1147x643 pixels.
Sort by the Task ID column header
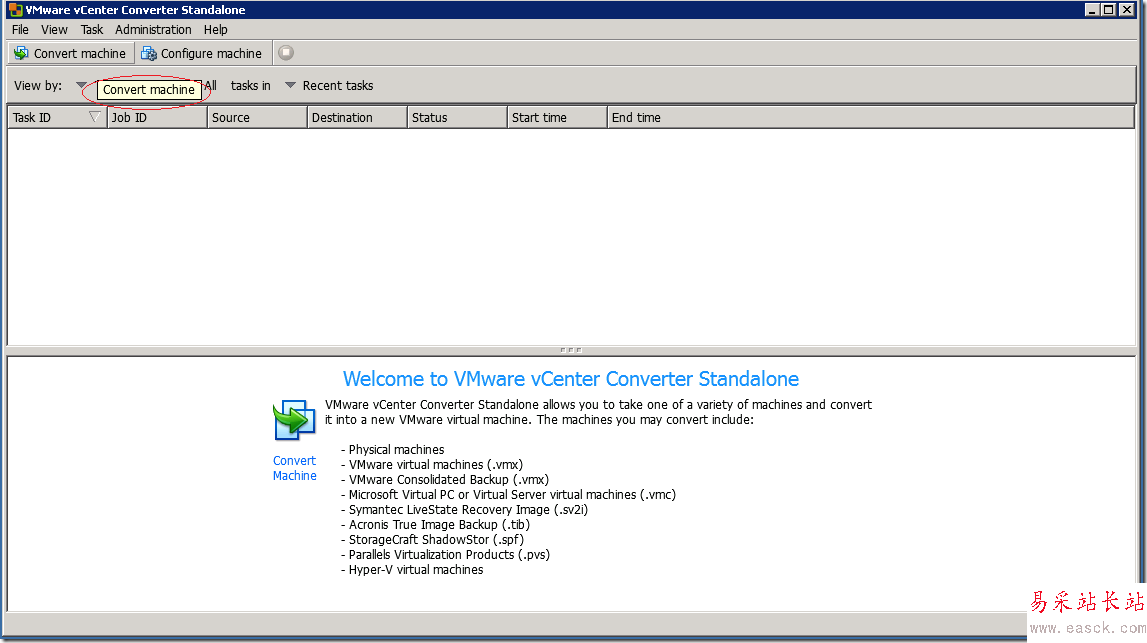click(x=56, y=118)
